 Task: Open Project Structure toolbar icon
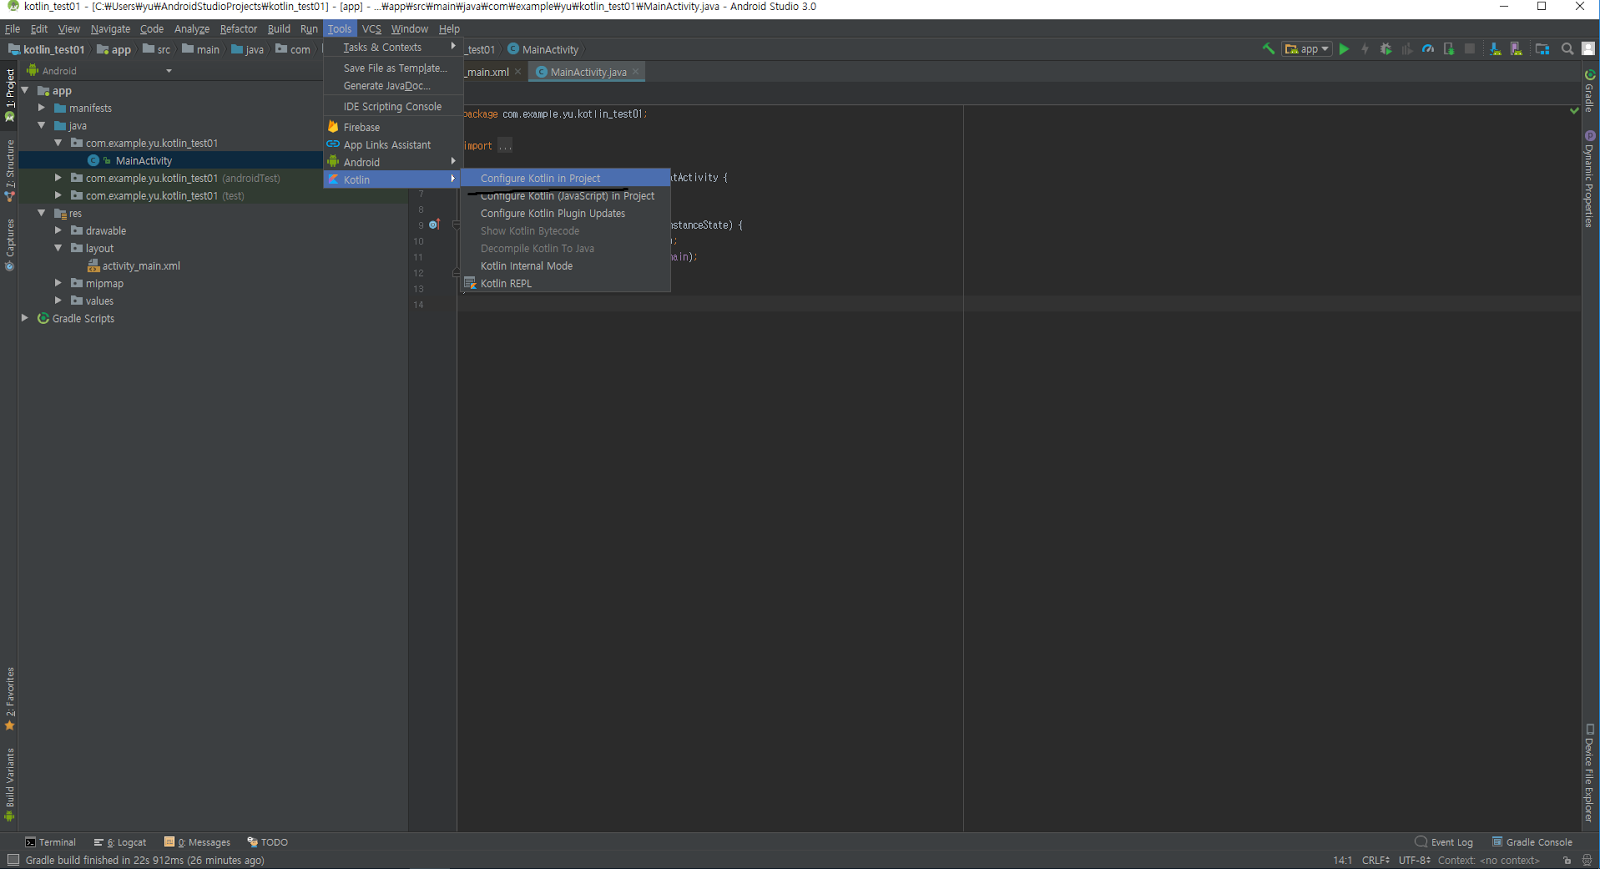[1542, 49]
